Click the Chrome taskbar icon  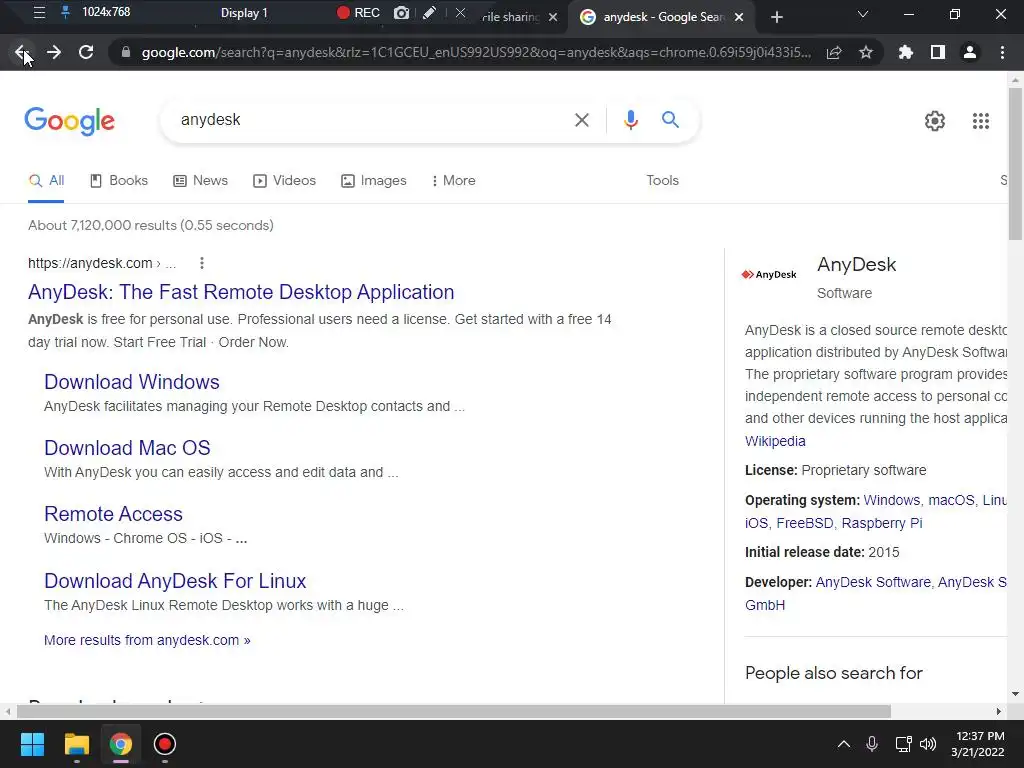point(121,744)
